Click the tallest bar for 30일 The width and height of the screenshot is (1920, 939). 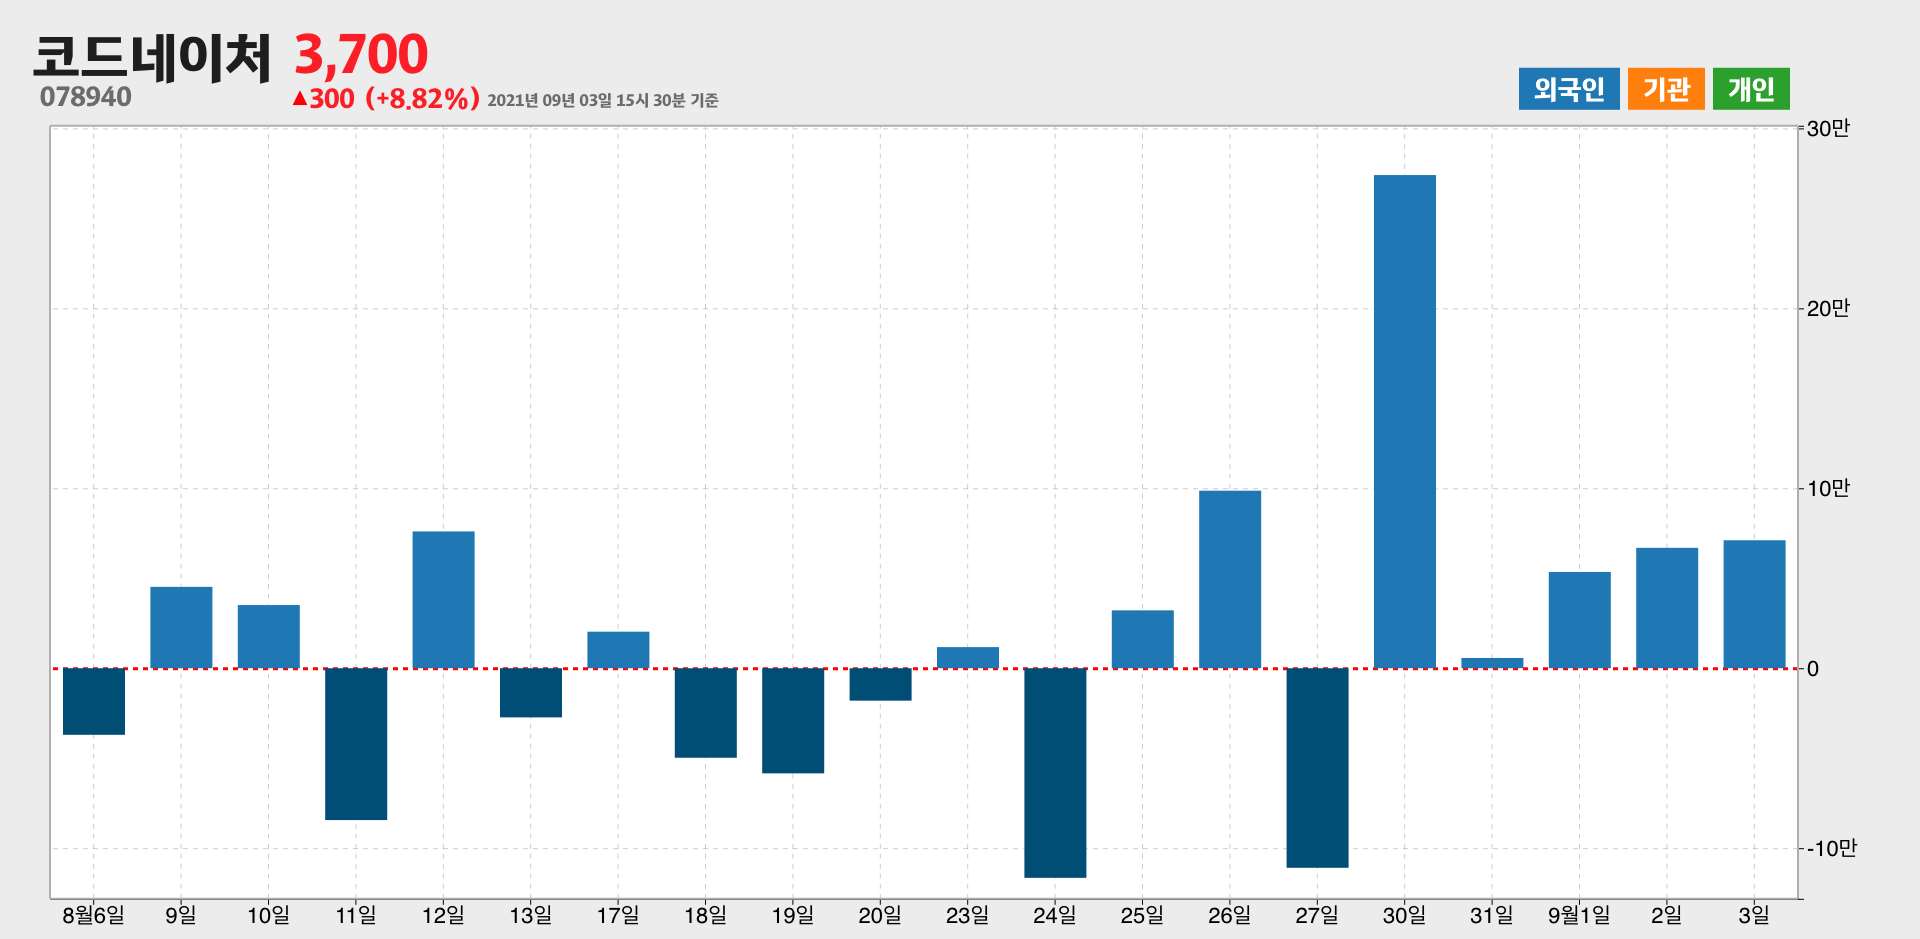coord(1405,421)
